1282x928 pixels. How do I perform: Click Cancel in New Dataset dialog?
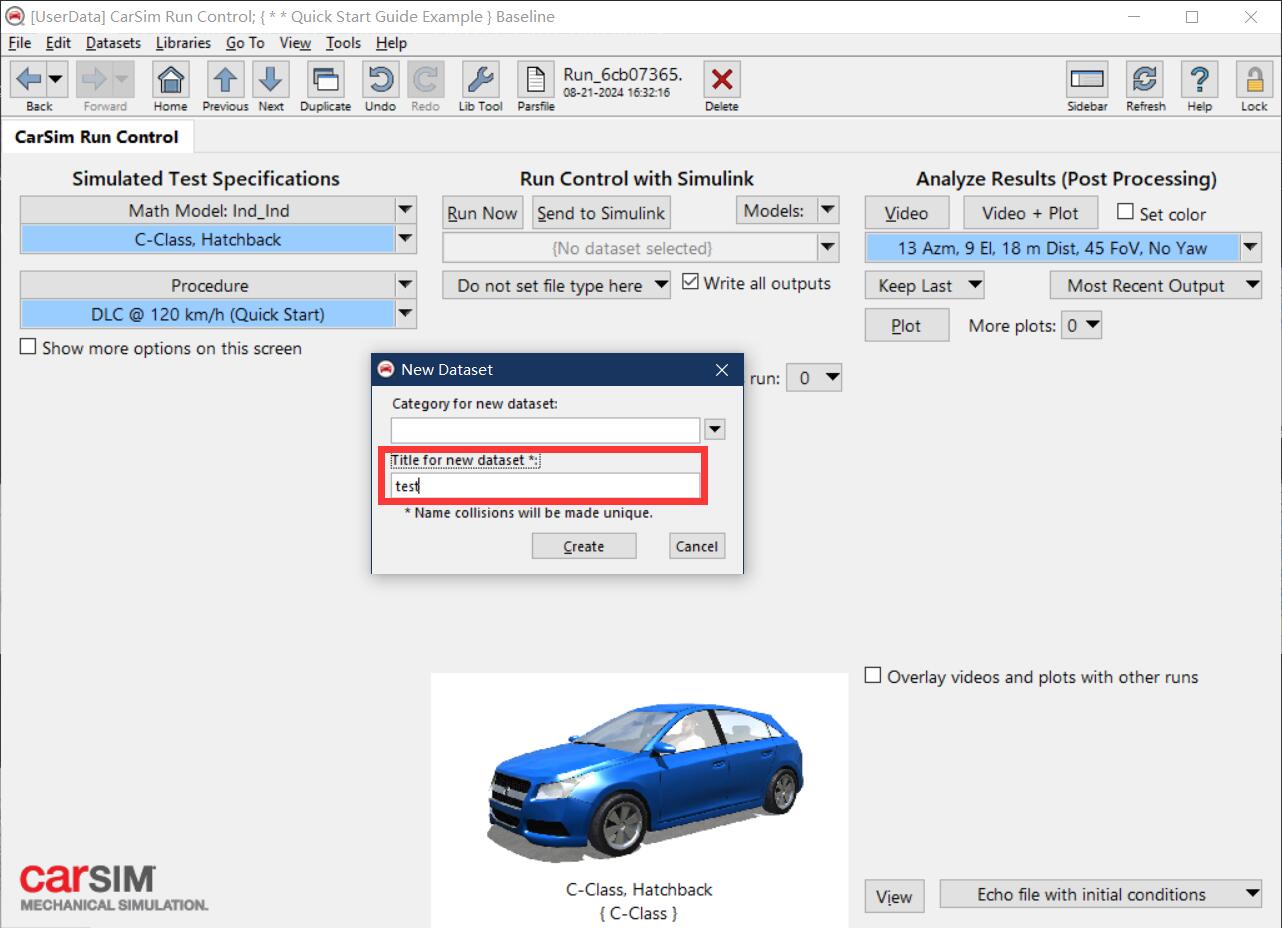[x=697, y=546]
